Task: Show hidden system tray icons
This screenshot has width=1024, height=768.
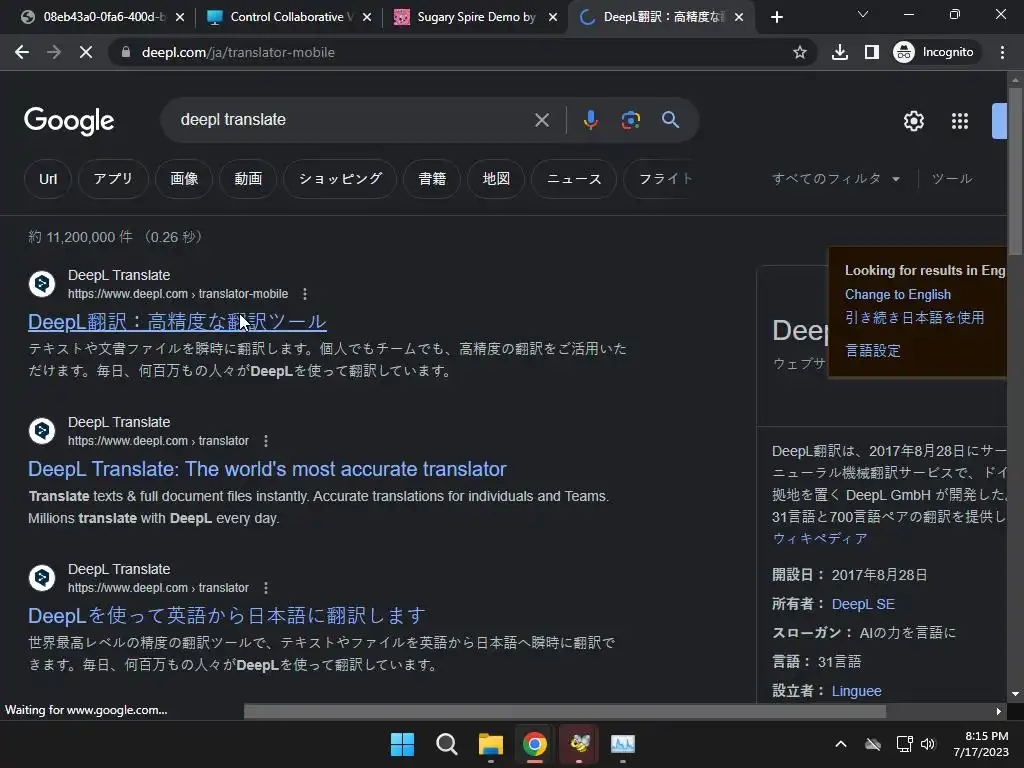Action: click(840, 744)
